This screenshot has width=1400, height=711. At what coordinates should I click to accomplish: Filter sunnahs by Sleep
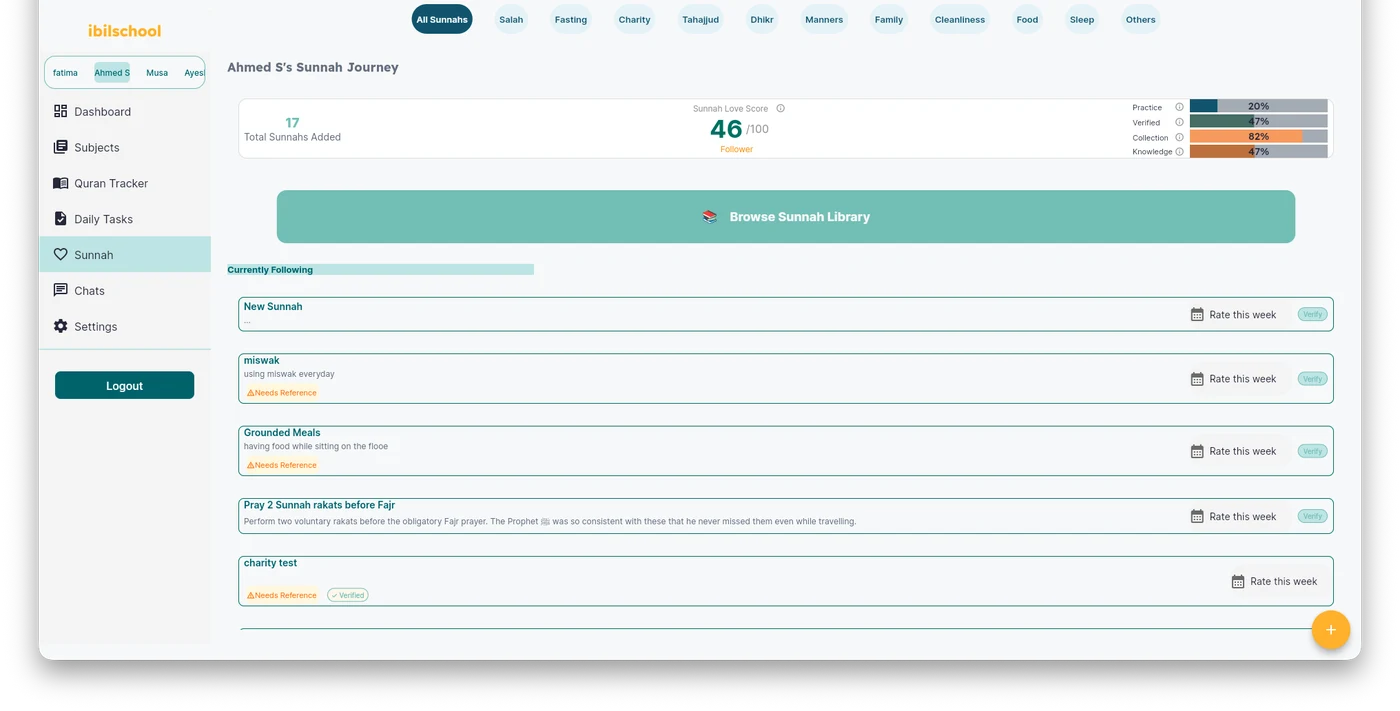pos(1082,19)
